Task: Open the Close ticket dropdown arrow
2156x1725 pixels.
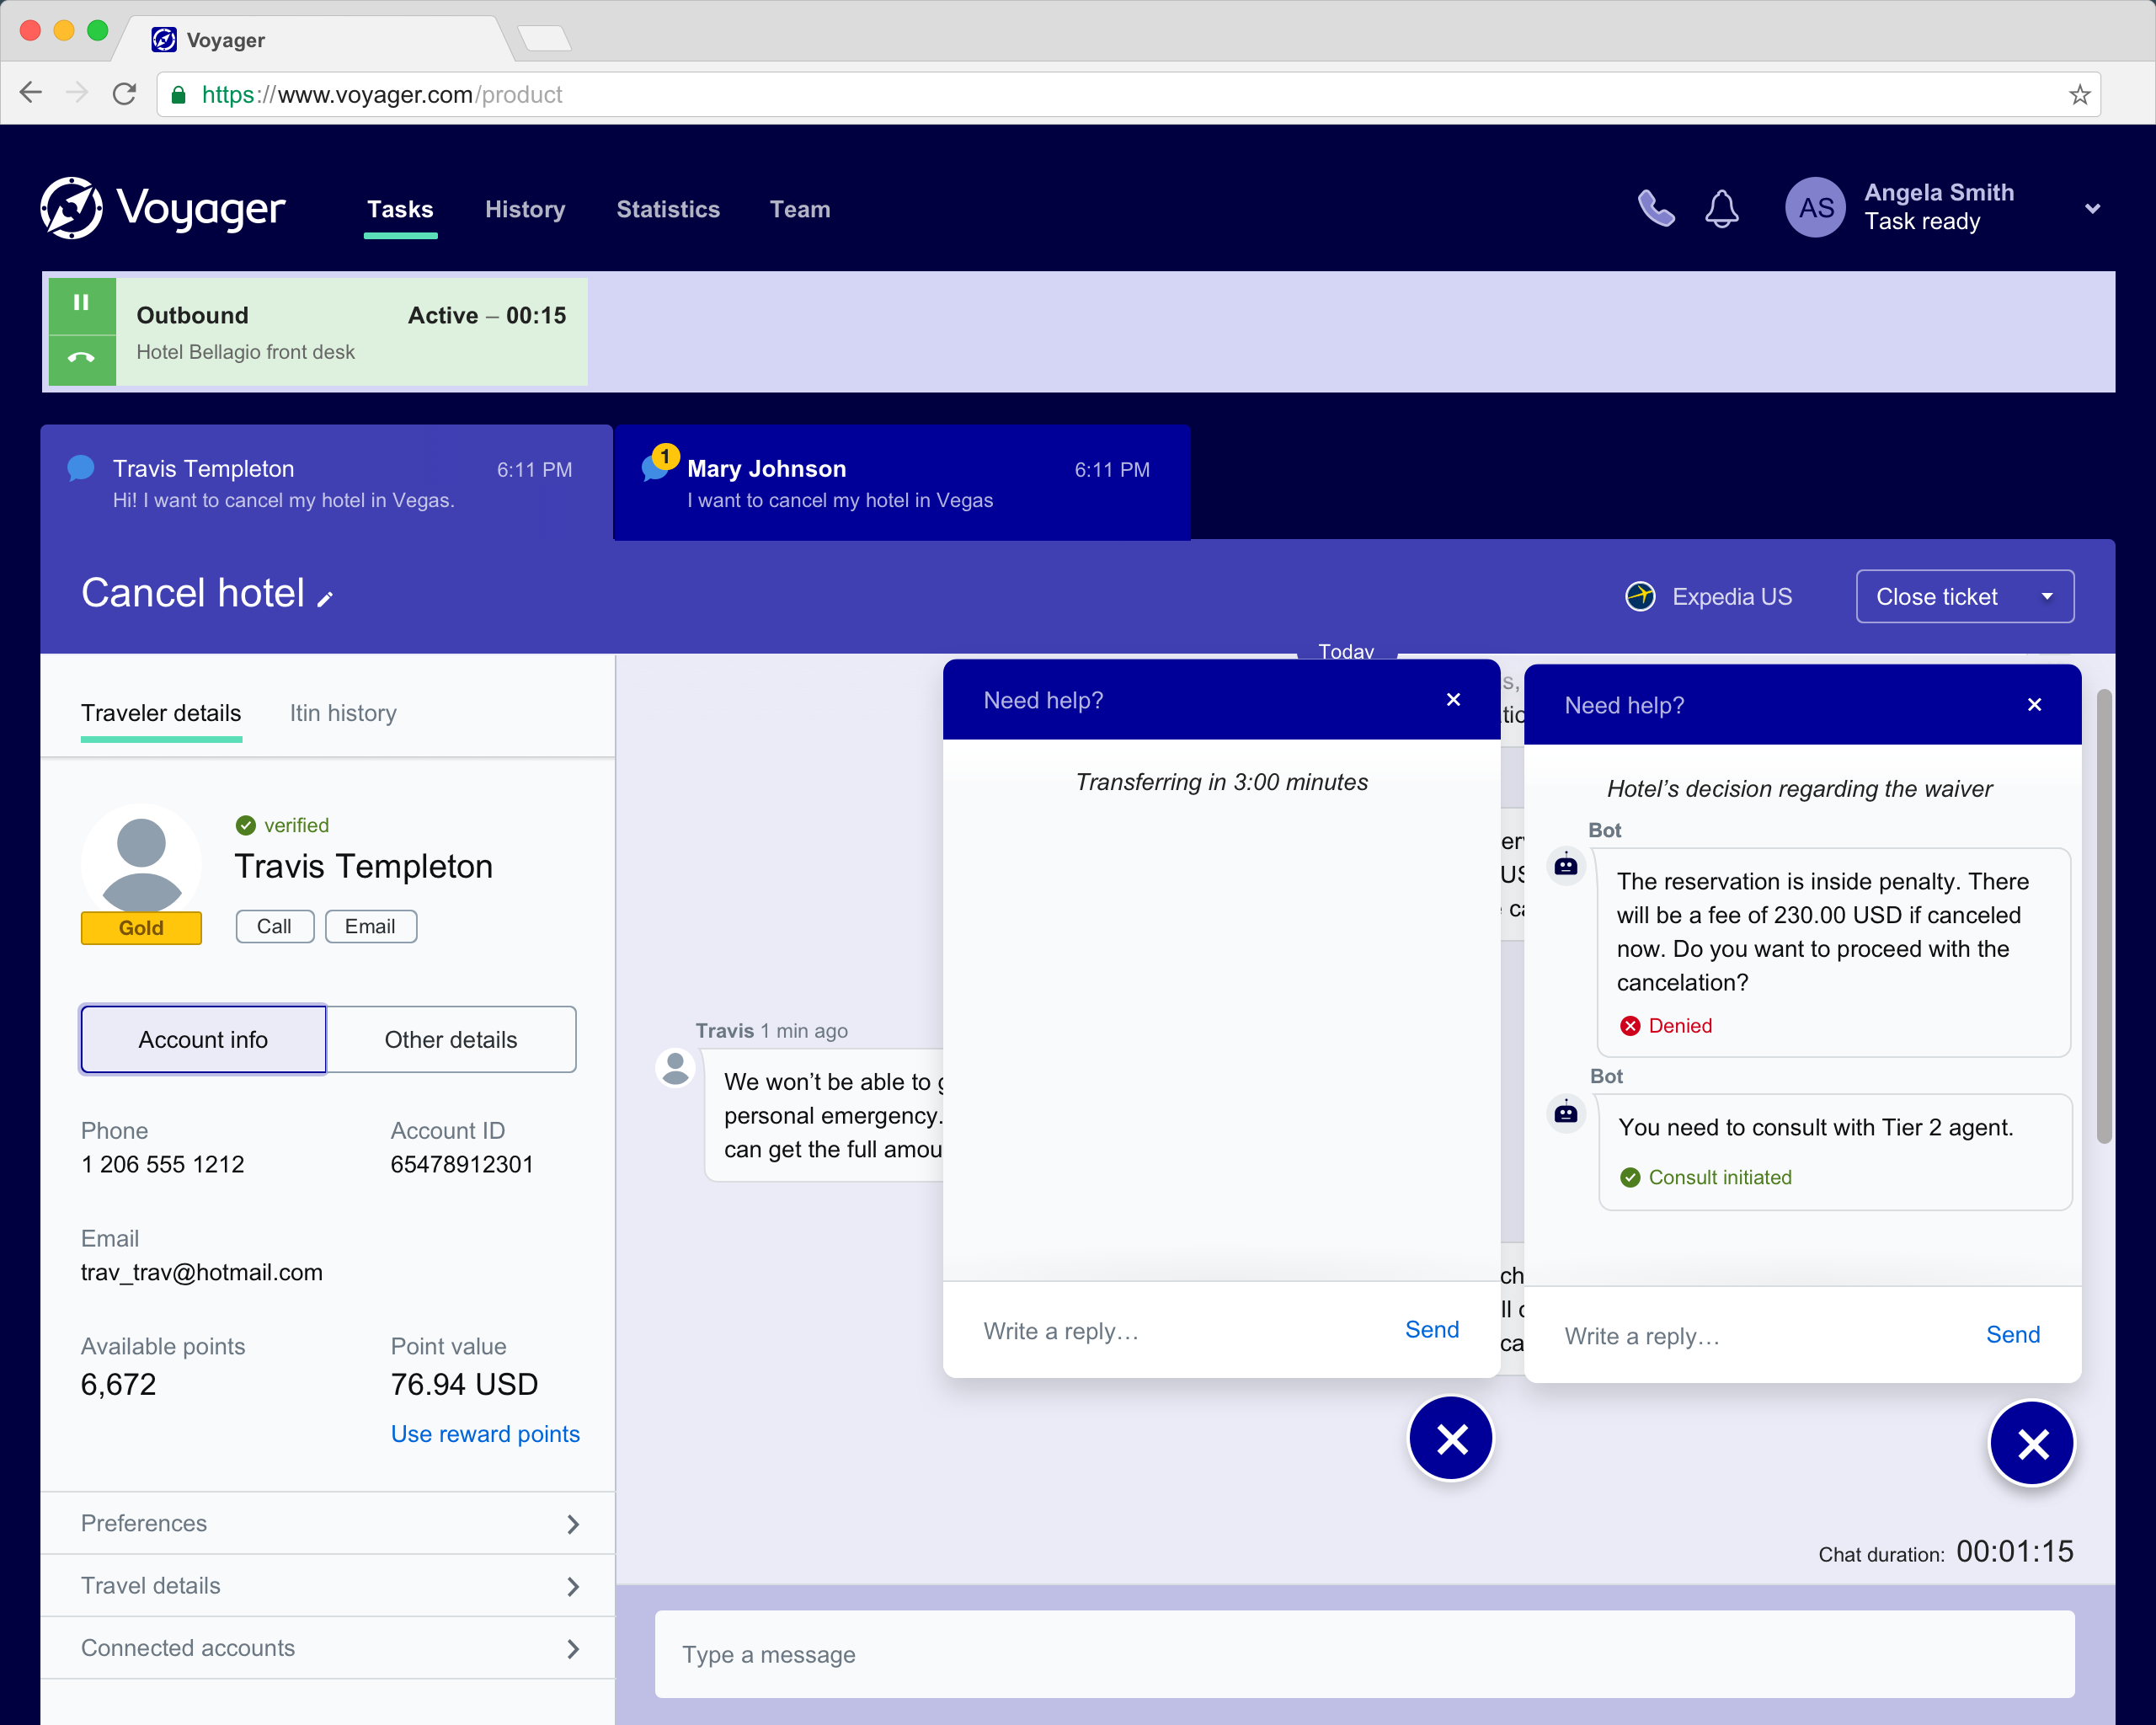Action: pos(2047,597)
